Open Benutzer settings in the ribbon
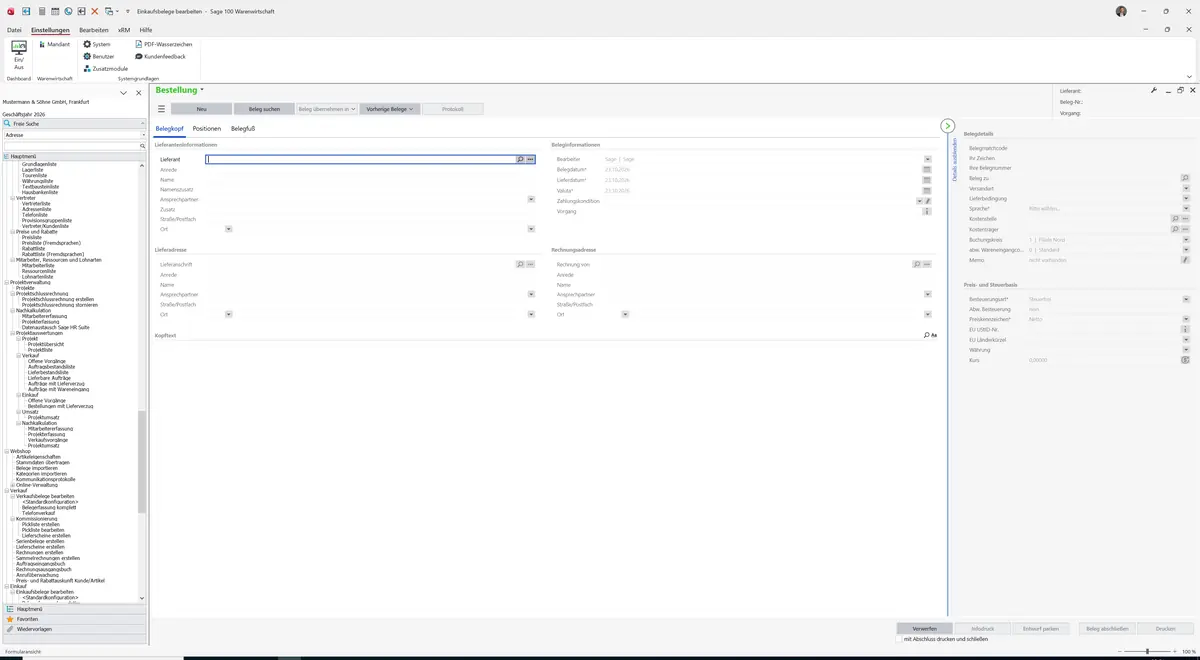 tap(98, 56)
